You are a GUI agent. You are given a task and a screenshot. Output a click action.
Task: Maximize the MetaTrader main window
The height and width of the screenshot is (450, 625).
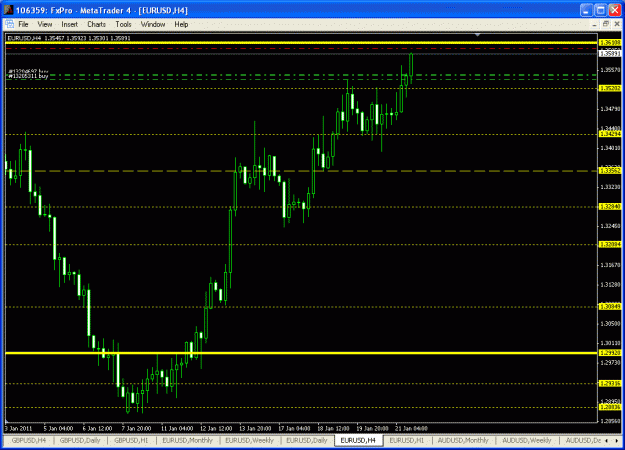click(600, 10)
